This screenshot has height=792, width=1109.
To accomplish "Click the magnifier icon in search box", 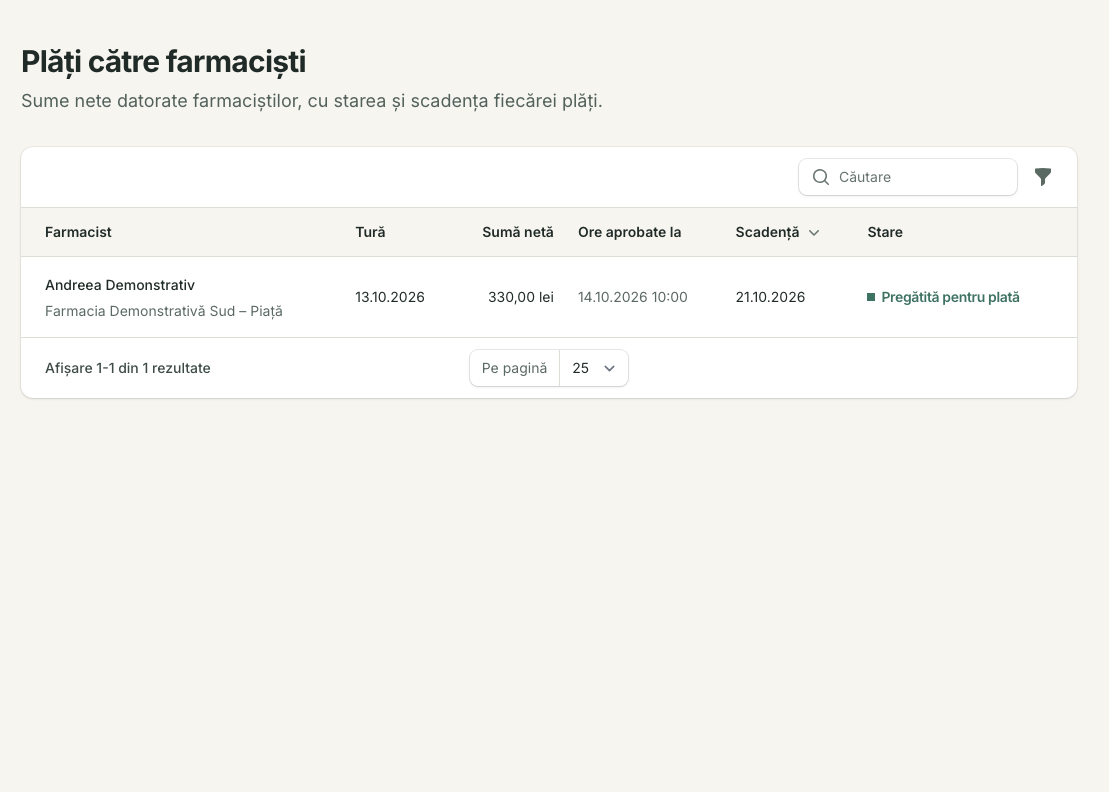I will 820,177.
